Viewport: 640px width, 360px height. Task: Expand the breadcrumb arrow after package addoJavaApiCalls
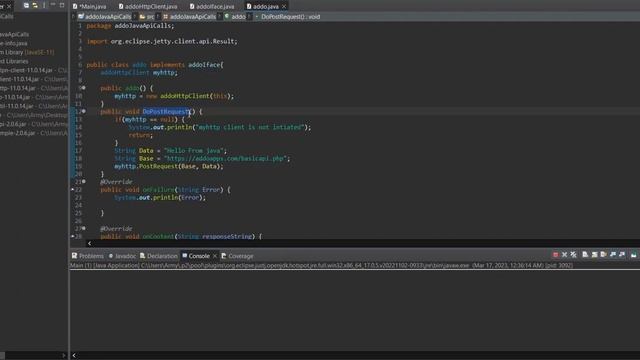click(220, 17)
